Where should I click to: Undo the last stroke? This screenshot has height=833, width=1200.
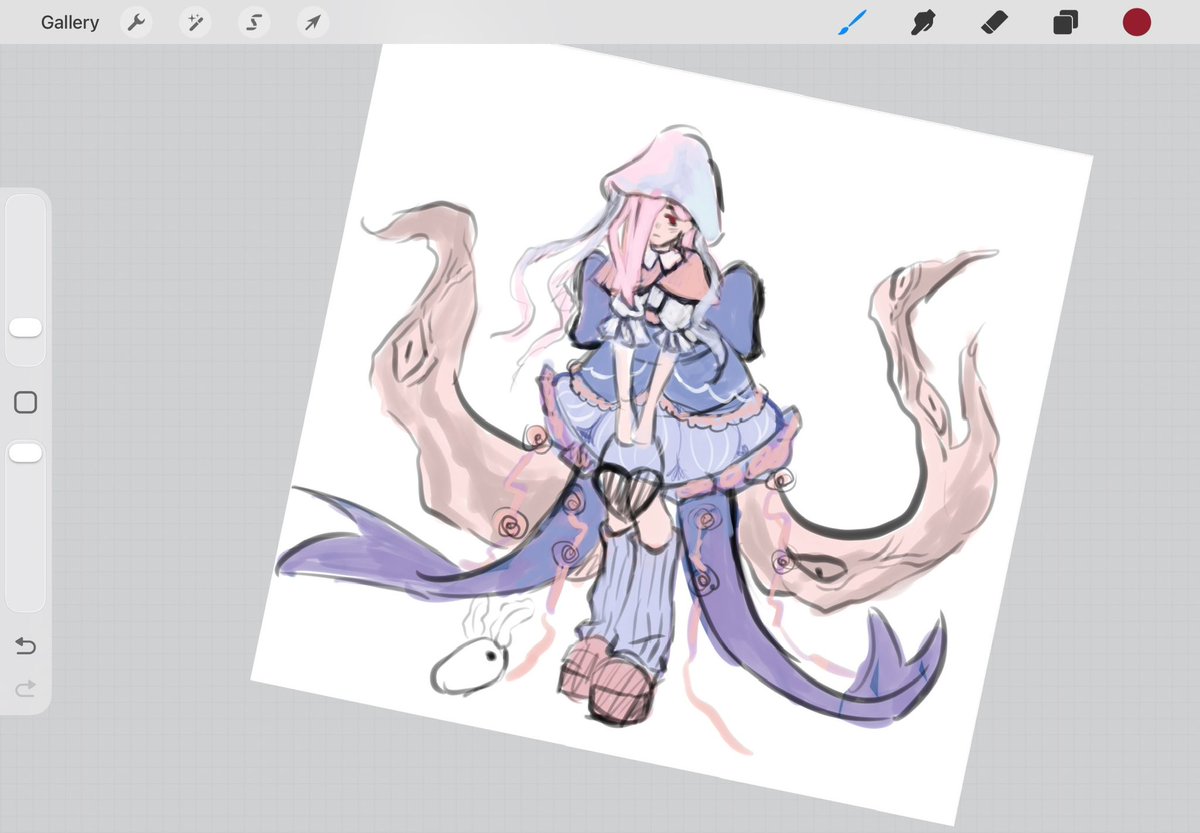[x=25, y=647]
